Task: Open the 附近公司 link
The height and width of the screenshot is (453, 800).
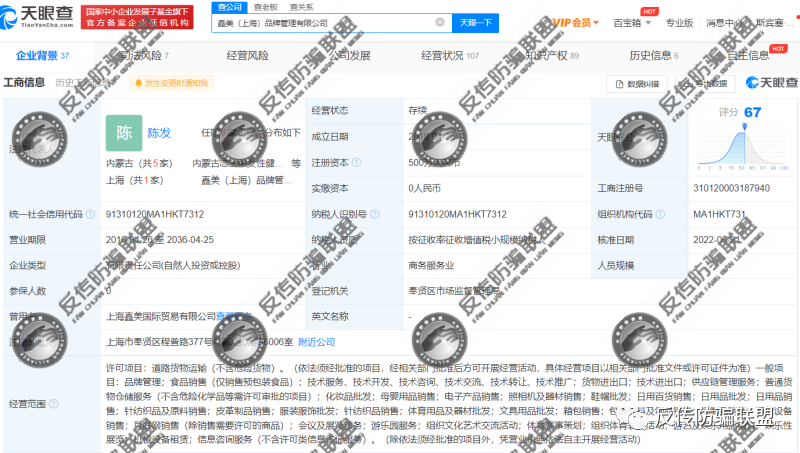Action: (316, 342)
